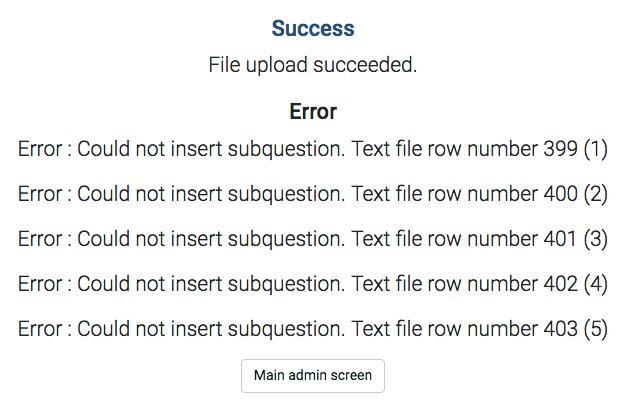The image size is (631, 419).
Task: Click the Success heading
Action: coord(313,28)
